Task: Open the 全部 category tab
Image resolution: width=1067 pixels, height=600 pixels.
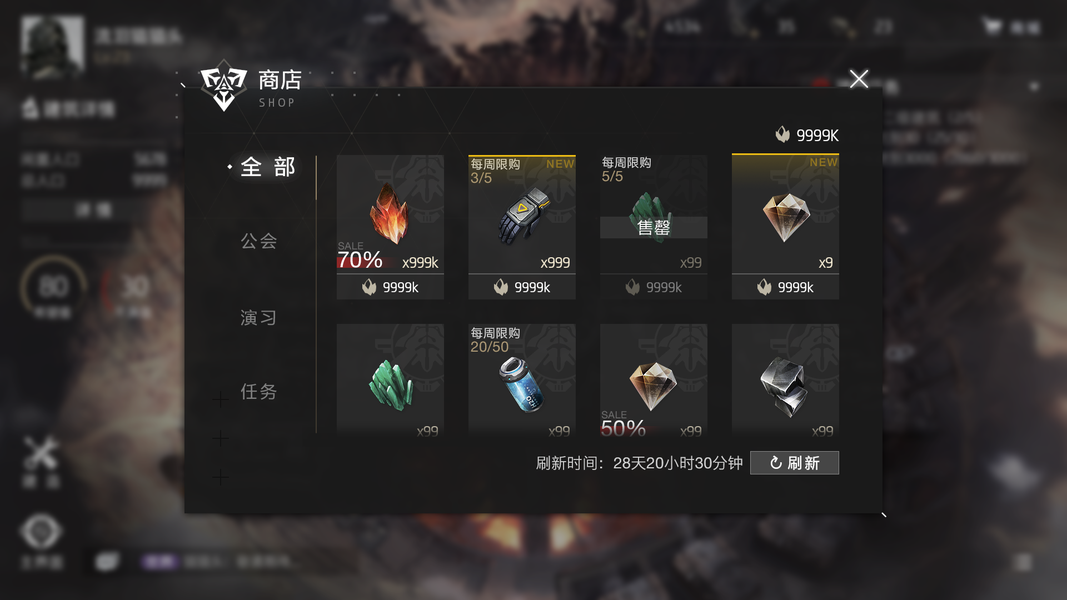Action: point(267,167)
